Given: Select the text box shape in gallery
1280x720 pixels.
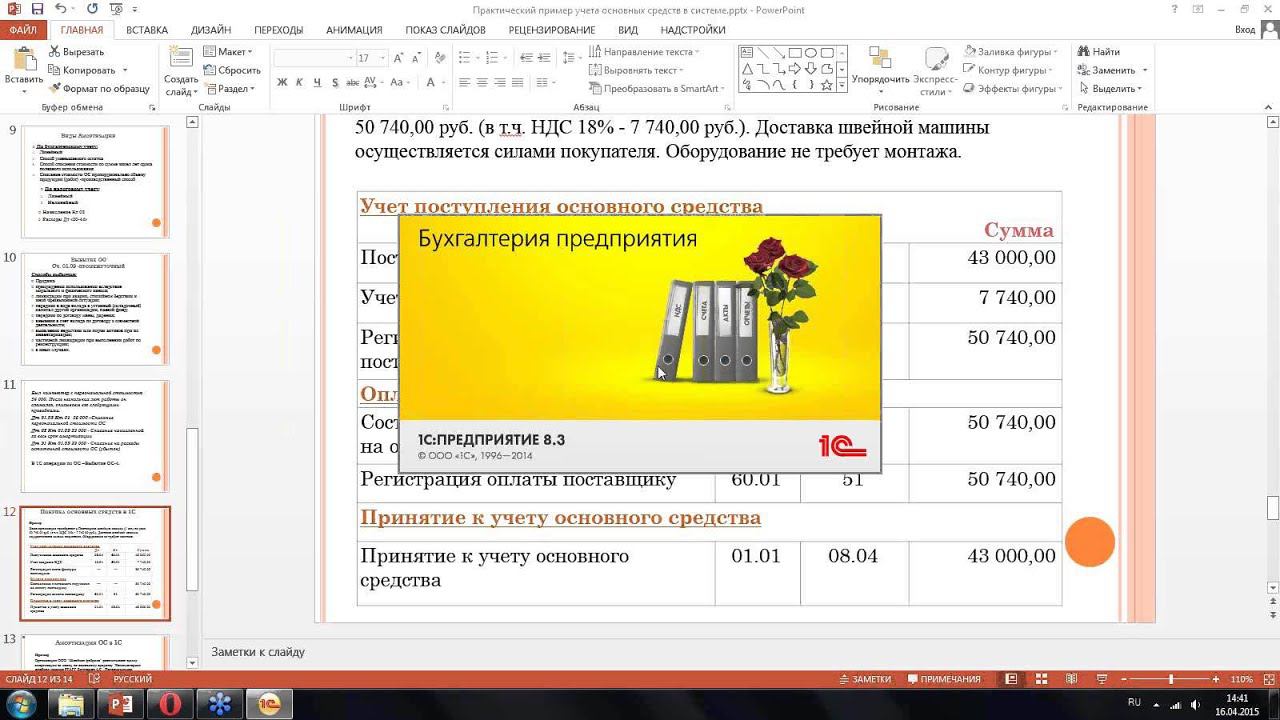Looking at the screenshot, I should click(747, 53).
